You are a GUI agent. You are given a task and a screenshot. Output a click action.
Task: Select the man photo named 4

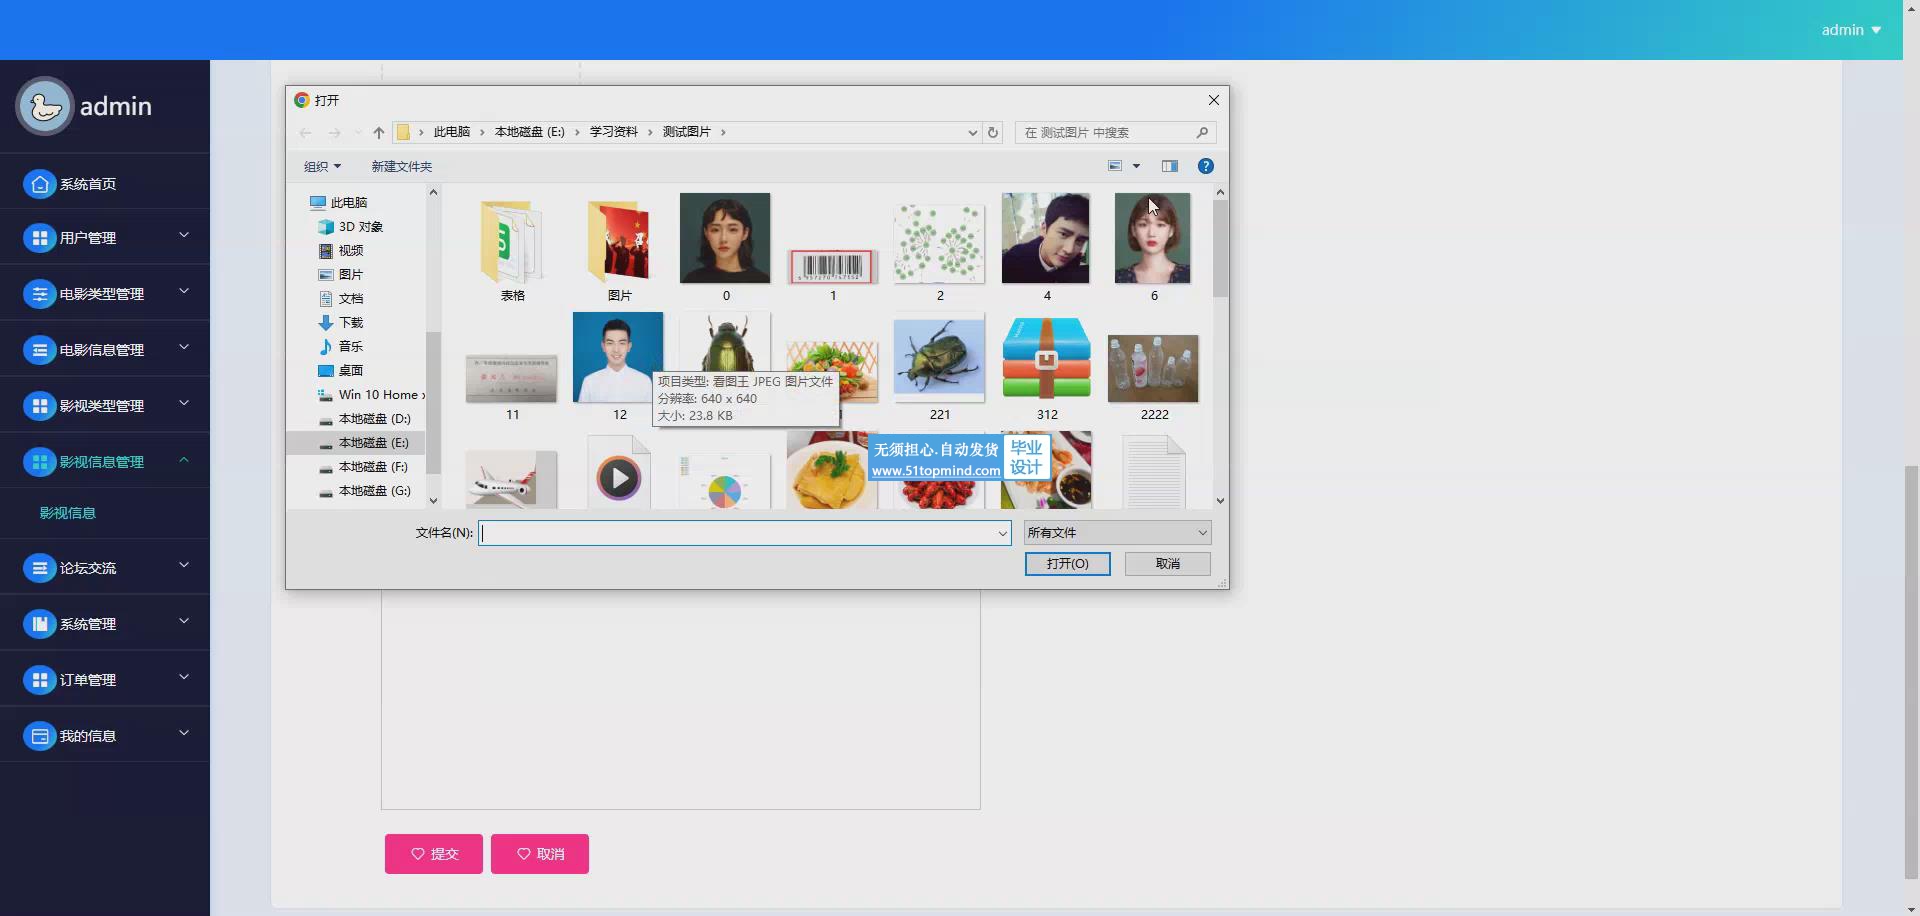pyautogui.click(x=1046, y=238)
